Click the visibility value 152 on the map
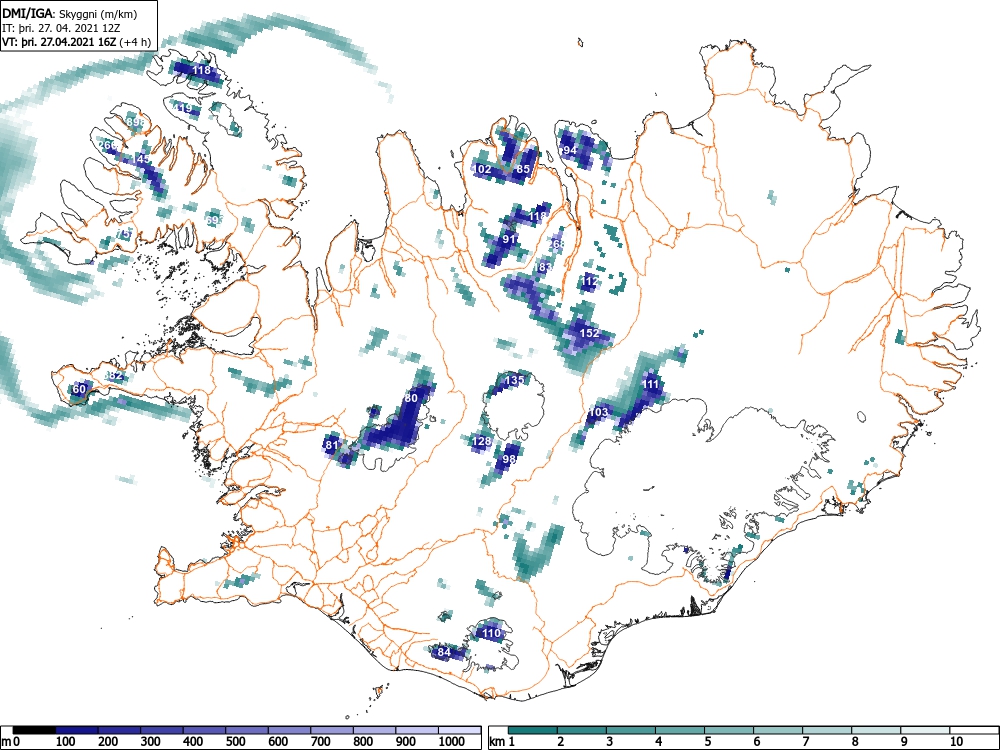 tap(589, 333)
